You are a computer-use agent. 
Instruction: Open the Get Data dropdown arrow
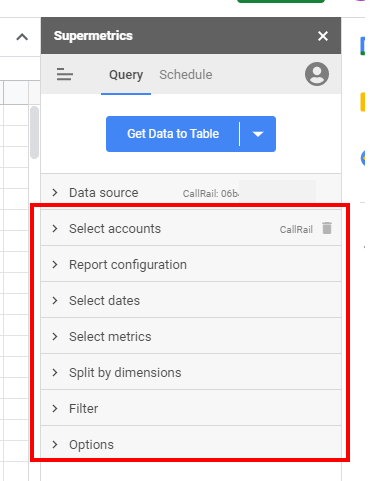(258, 134)
